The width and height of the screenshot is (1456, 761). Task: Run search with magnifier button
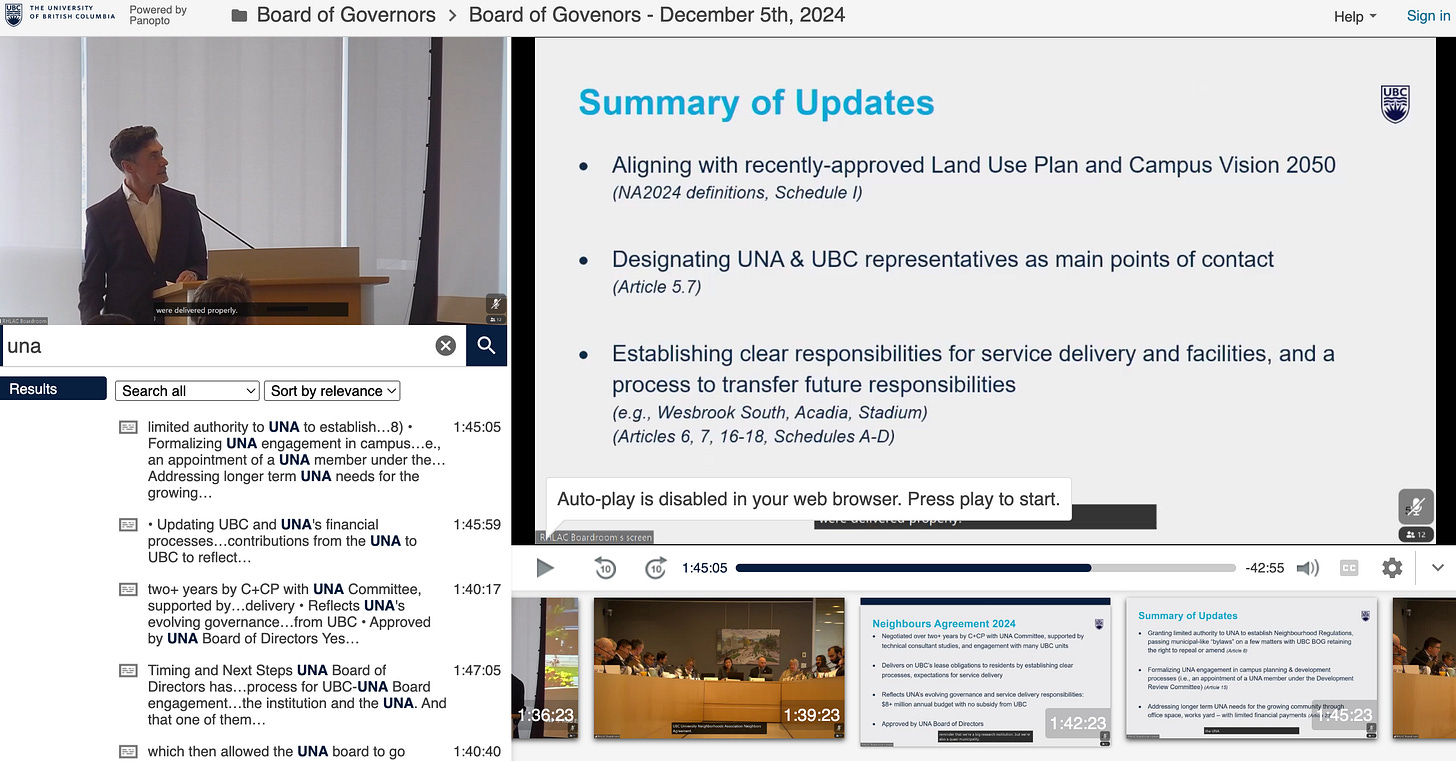[487, 346]
